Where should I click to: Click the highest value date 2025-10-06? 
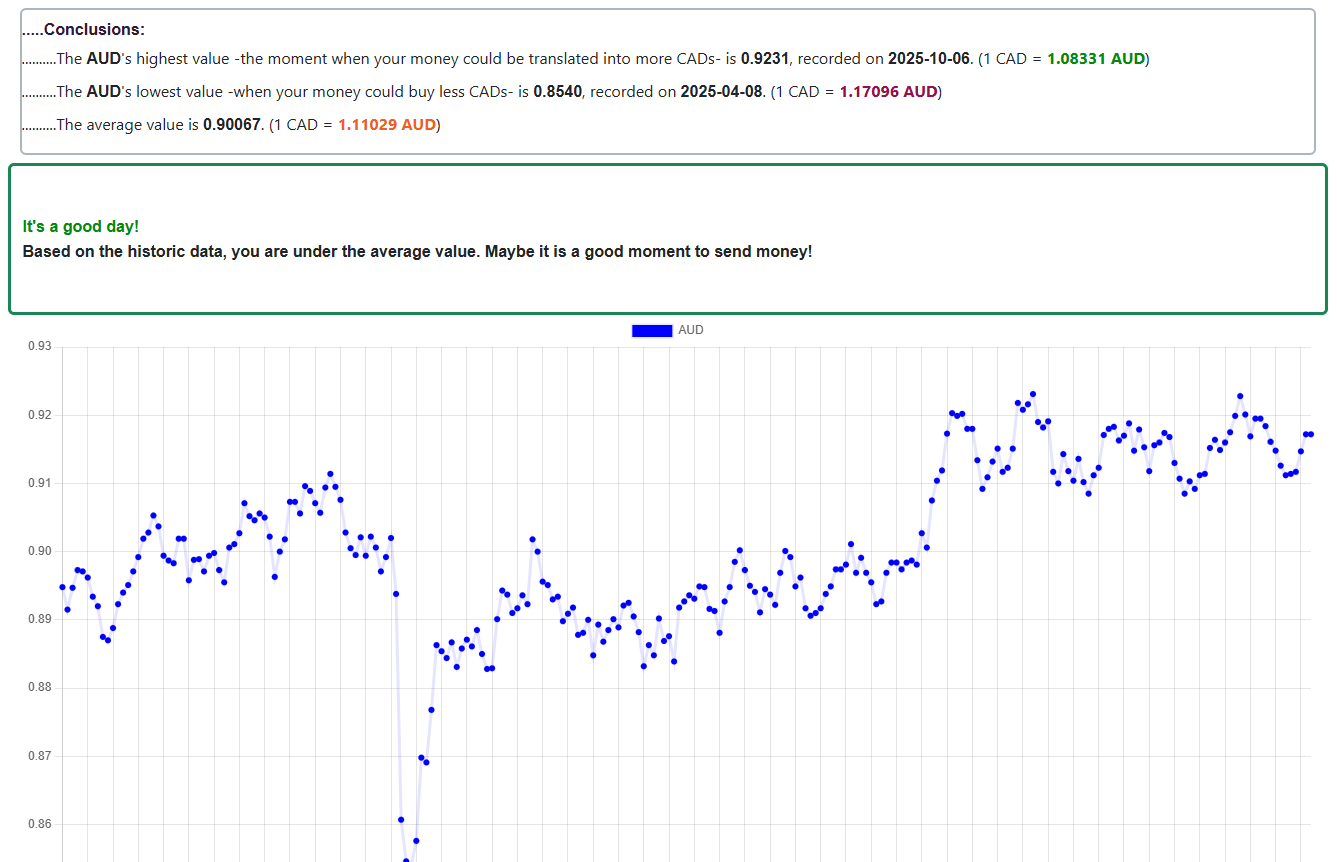929,59
